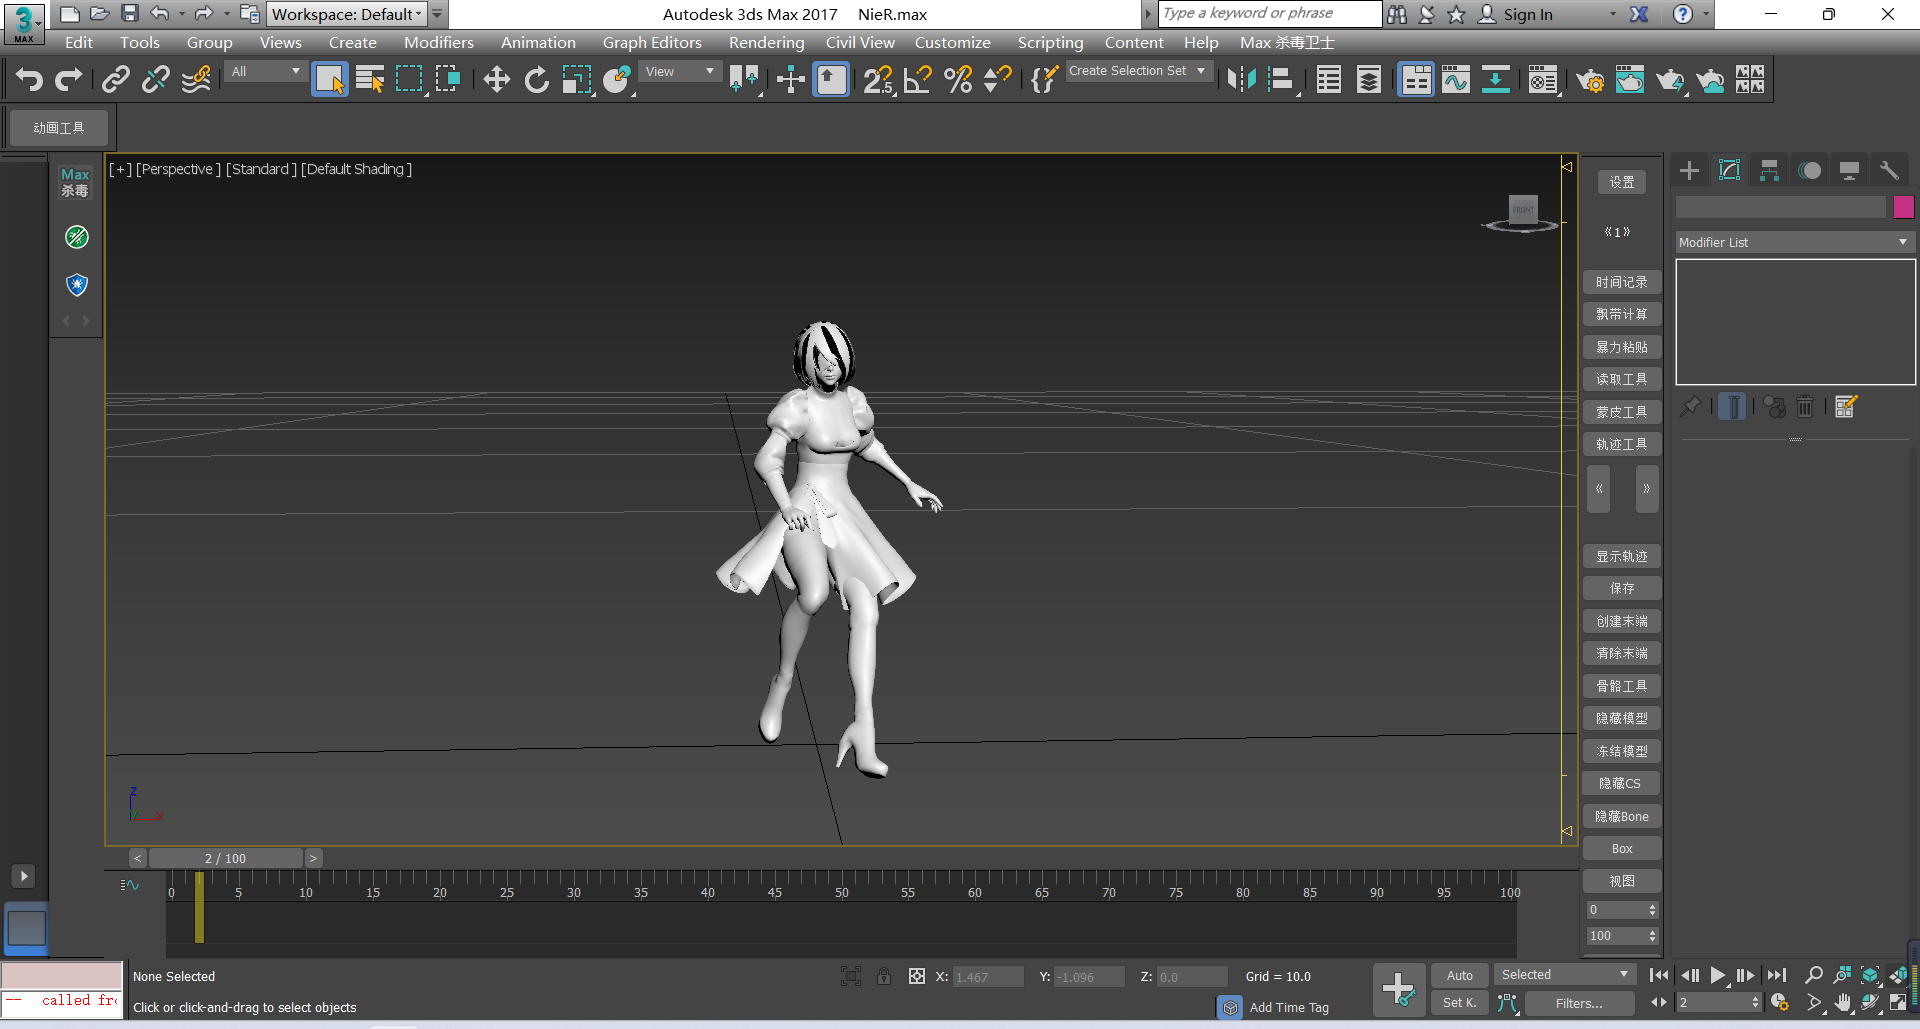The image size is (1920, 1029).
Task: Choose the Select and Move tool
Action: pyautogui.click(x=496, y=79)
